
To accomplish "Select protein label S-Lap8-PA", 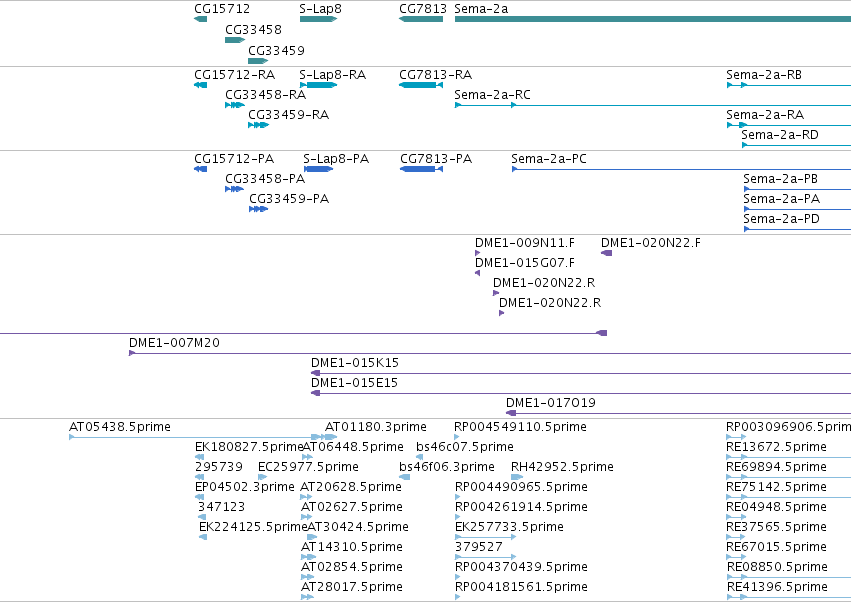I will click(336, 159).
